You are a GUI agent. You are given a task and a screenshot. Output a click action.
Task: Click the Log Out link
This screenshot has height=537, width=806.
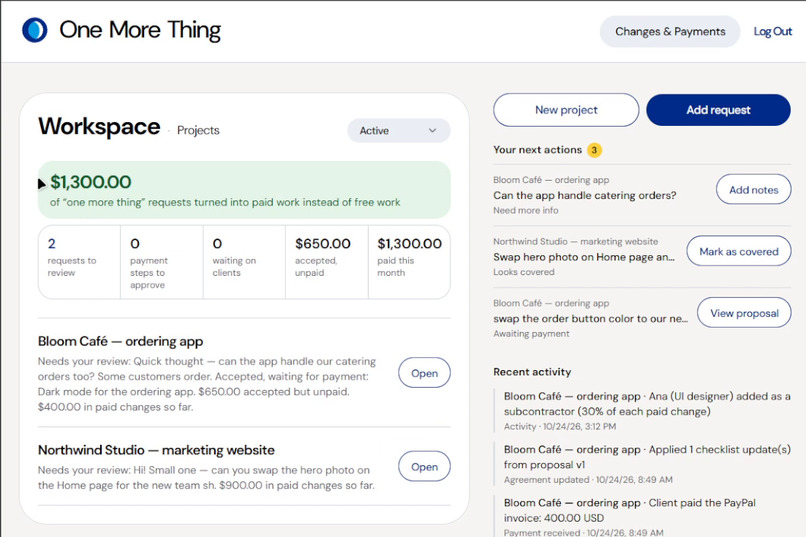click(773, 31)
